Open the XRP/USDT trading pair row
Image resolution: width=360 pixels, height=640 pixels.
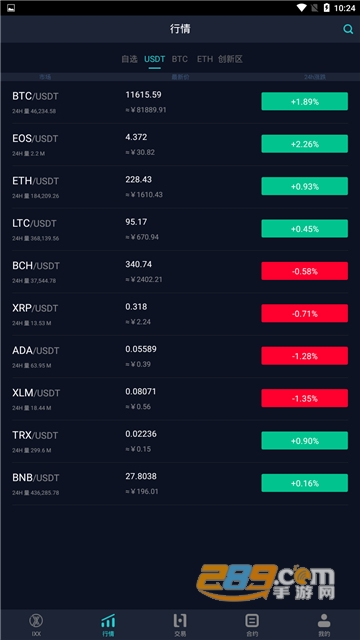(180, 314)
